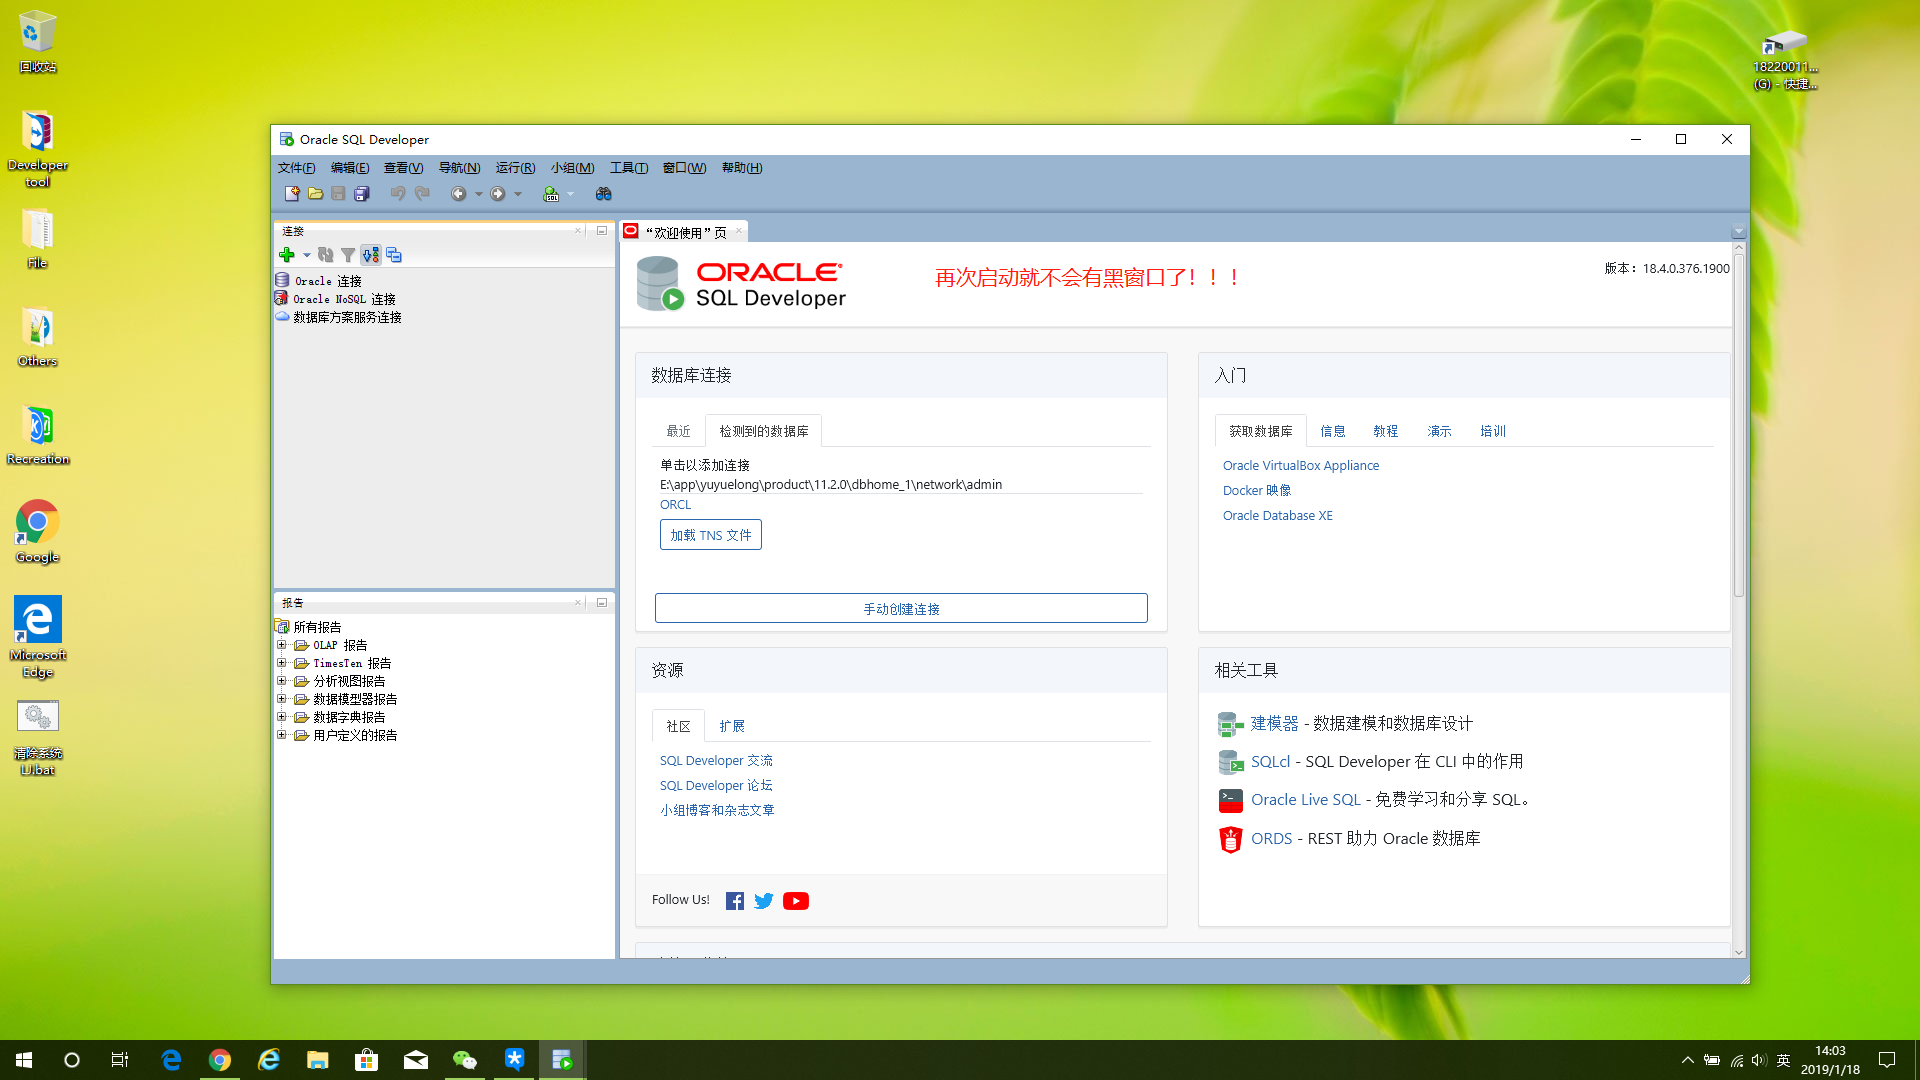Expand the OLAP 报告 tree item
1920x1080 pixels.
click(282, 644)
